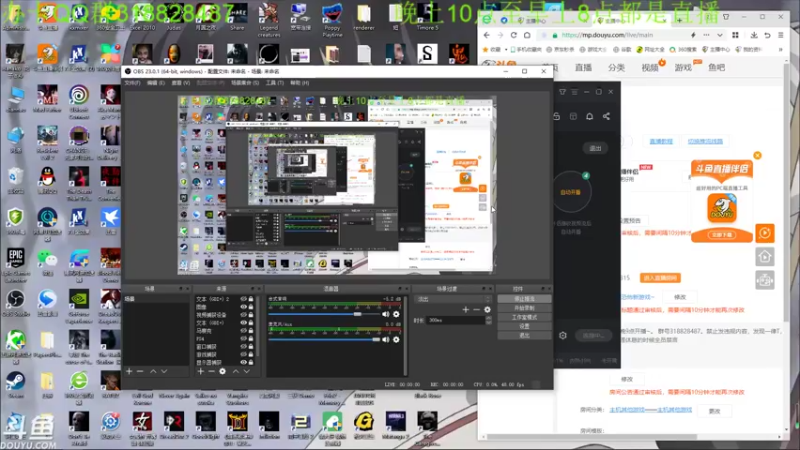Toggle visibility of 图像 source

pos(243,307)
